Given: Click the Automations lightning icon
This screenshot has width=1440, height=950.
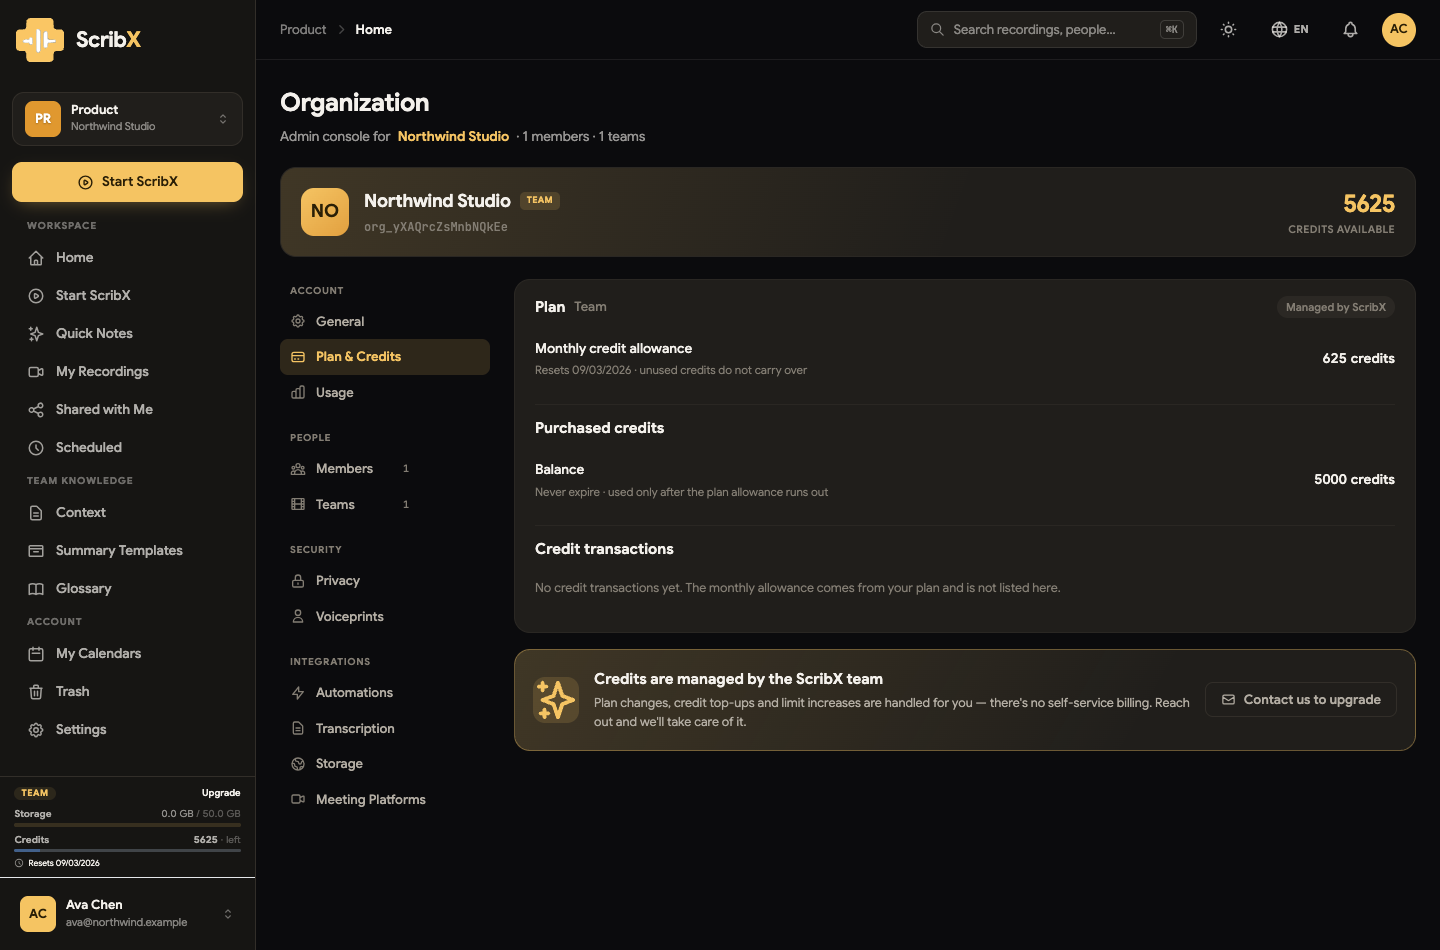Looking at the screenshot, I should 298,693.
